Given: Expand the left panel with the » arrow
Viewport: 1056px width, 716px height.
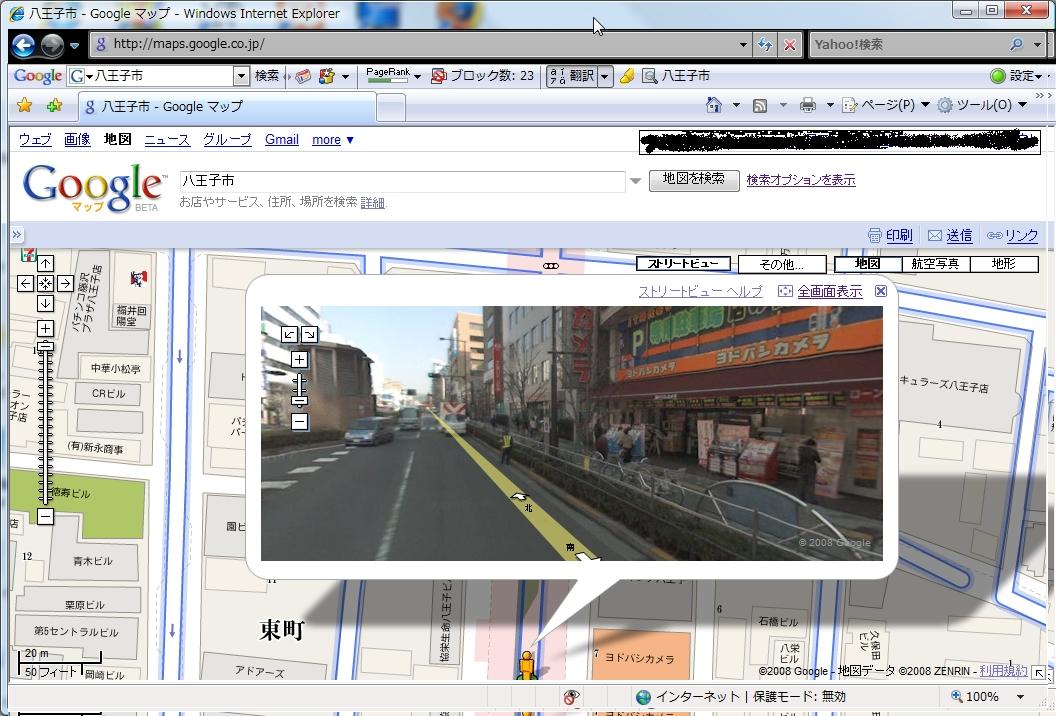Looking at the screenshot, I should coord(17,234).
